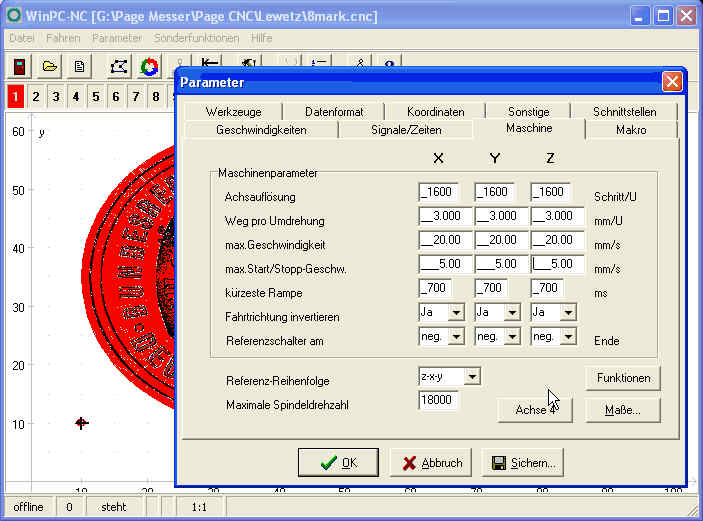Select tool number 5 in tool row
Screen dimensions: 703x521
(x=96, y=96)
